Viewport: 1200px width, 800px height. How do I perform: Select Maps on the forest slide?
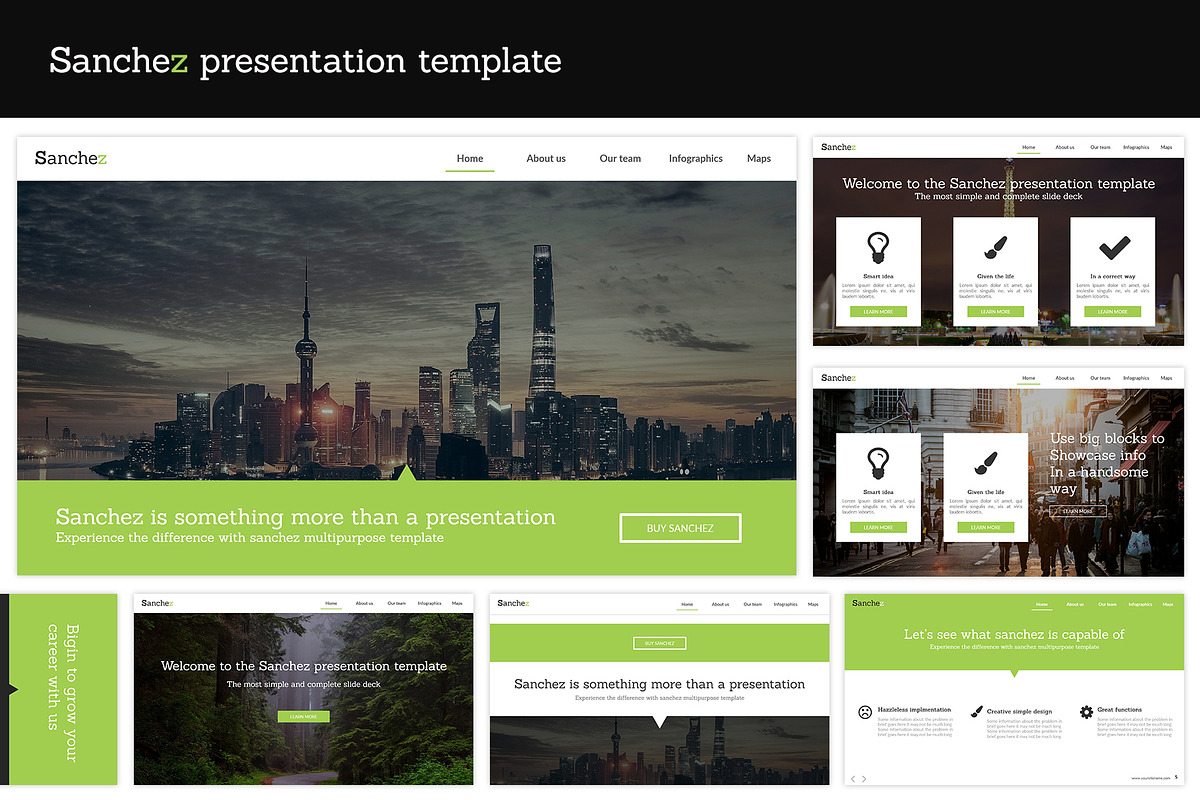(x=457, y=603)
